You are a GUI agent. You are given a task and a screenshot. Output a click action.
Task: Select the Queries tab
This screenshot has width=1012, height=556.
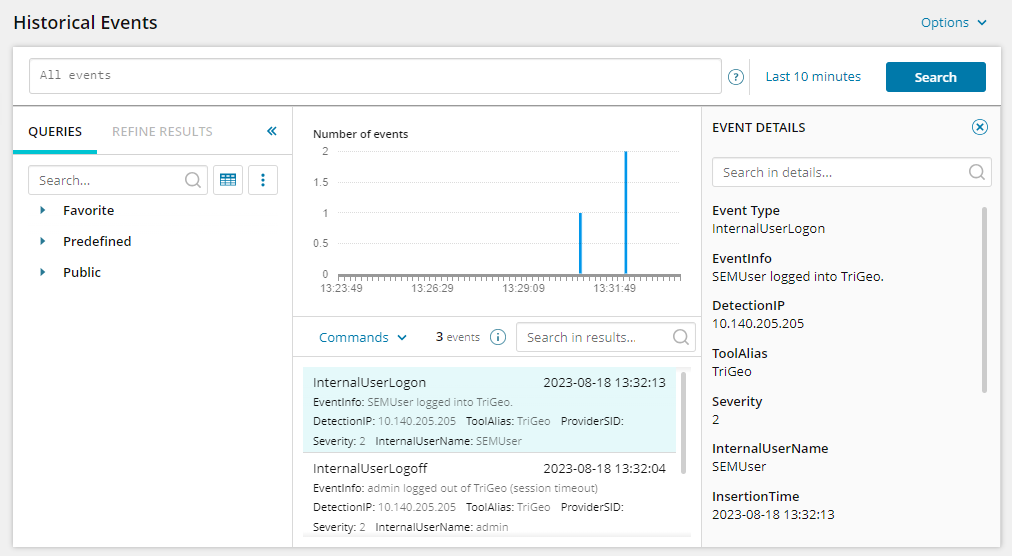pyautogui.click(x=55, y=131)
